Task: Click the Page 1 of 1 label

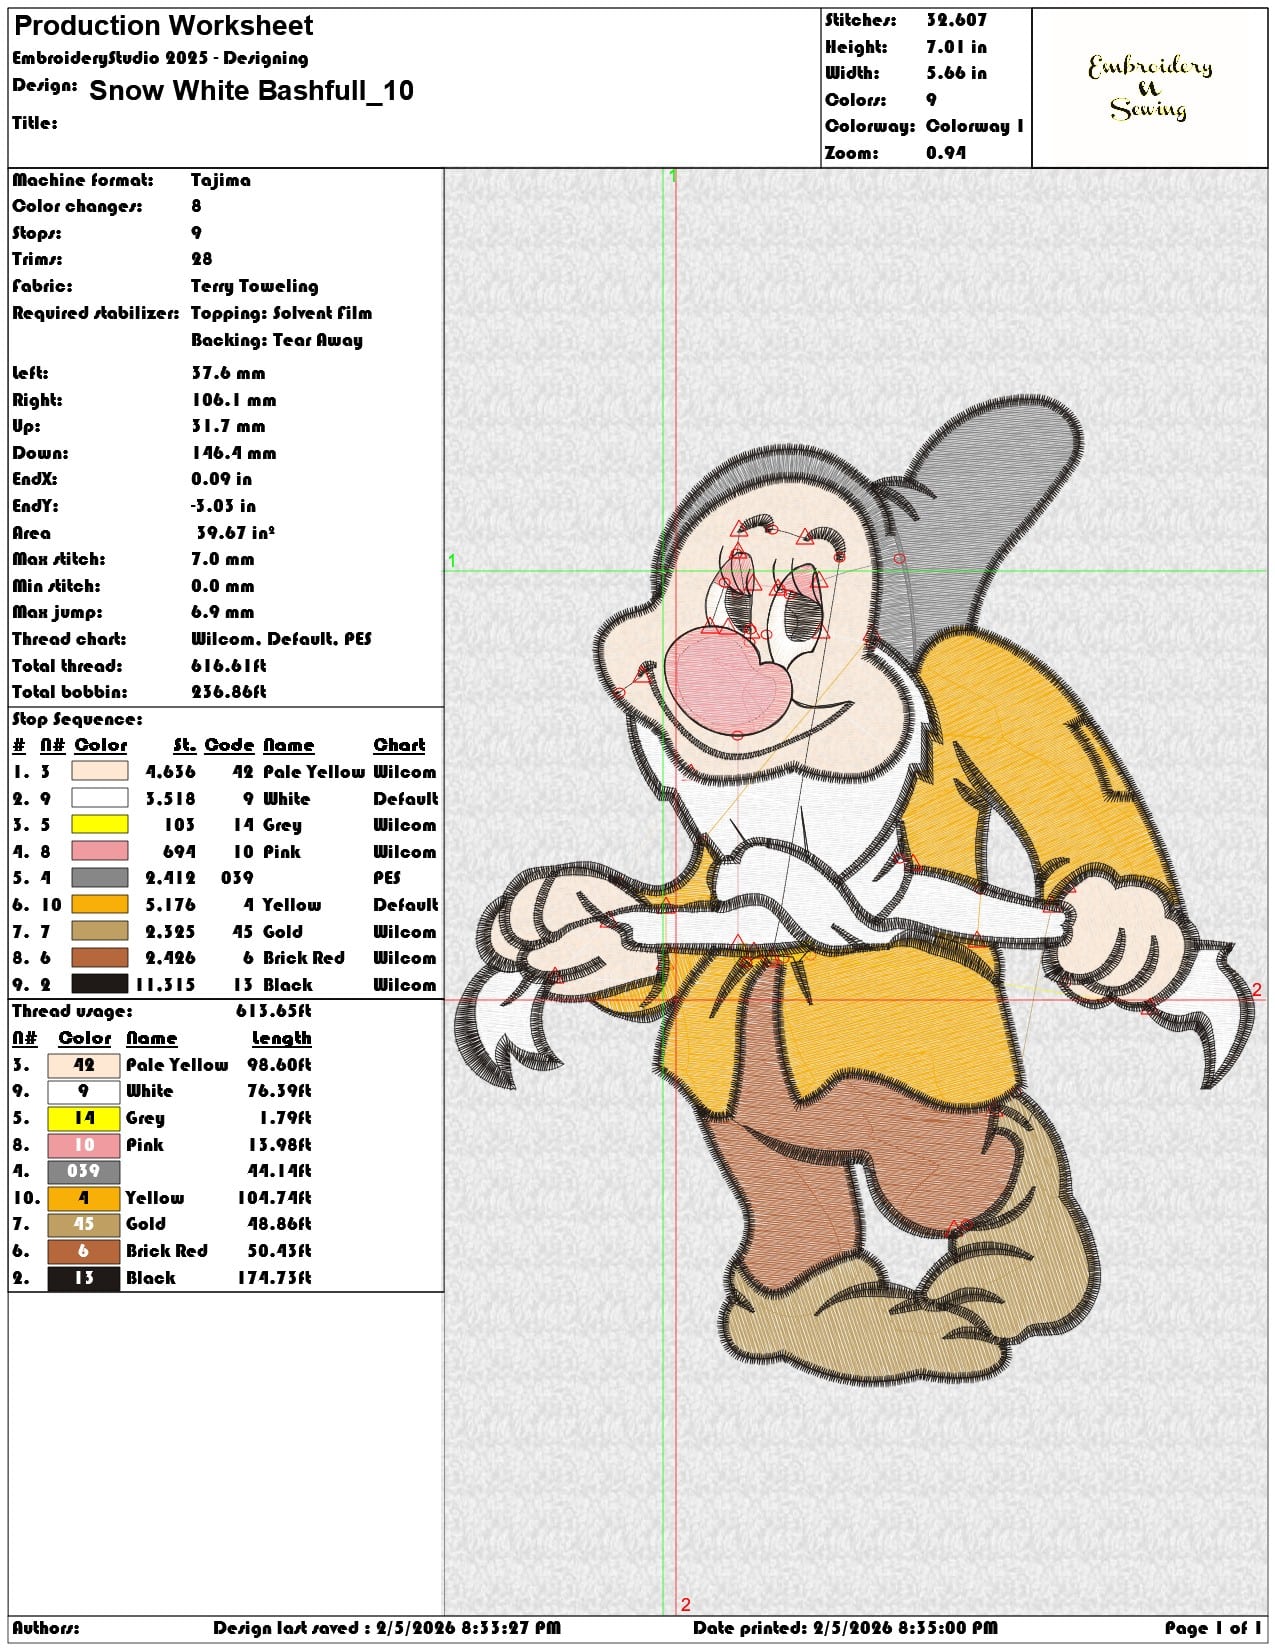Action: point(1213,1628)
